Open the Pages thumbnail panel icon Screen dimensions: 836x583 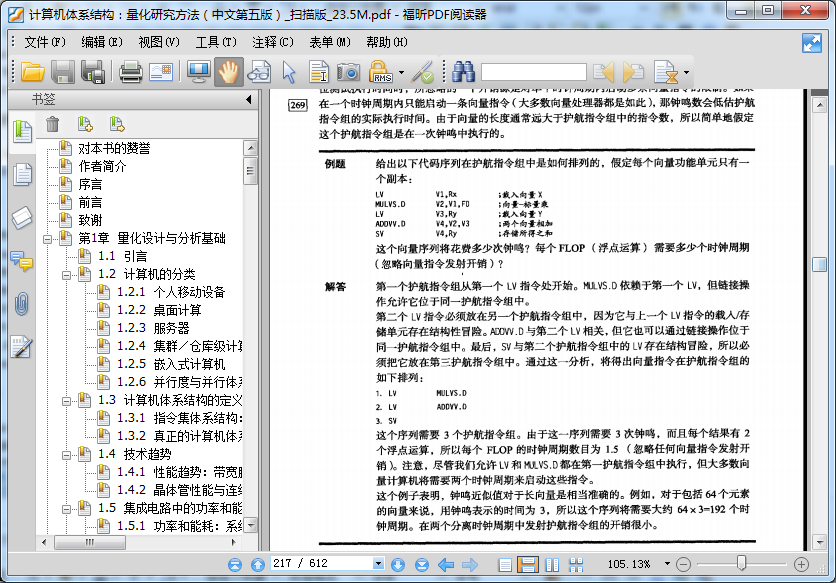[22, 174]
